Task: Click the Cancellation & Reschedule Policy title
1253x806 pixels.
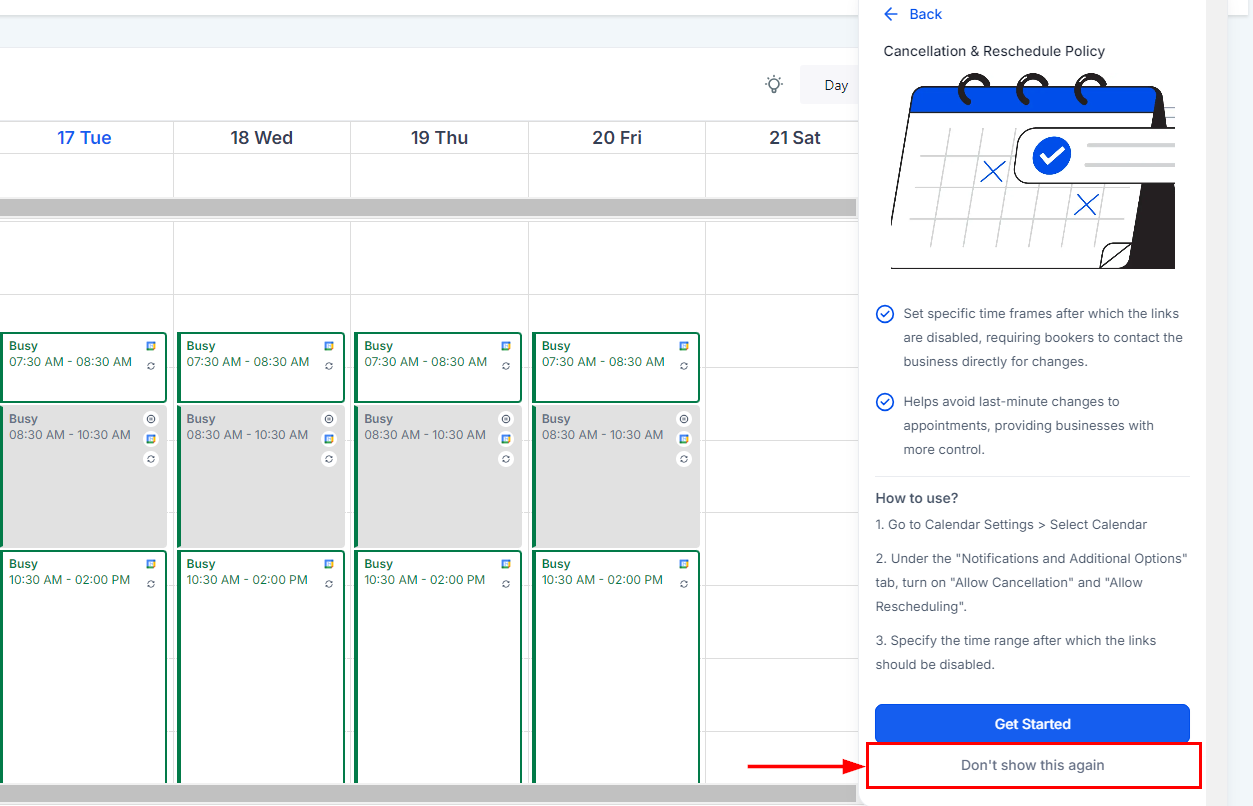Action: coord(994,51)
